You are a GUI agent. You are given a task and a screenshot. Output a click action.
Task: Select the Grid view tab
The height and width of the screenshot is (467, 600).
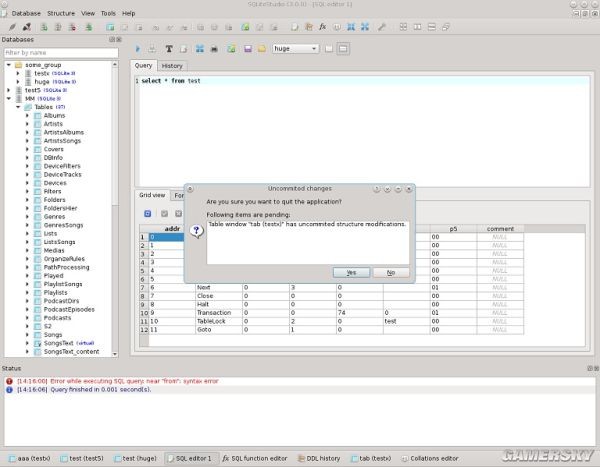coord(152,195)
